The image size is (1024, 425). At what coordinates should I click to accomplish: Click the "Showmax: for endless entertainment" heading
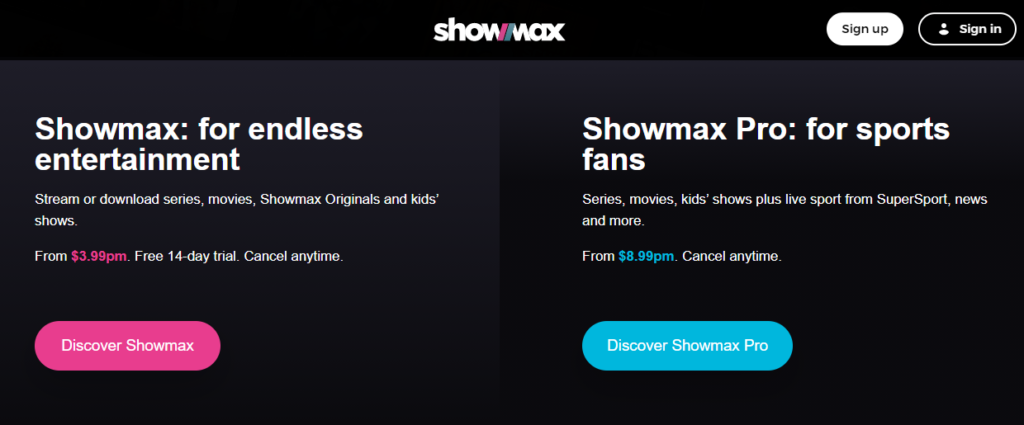[x=199, y=144]
